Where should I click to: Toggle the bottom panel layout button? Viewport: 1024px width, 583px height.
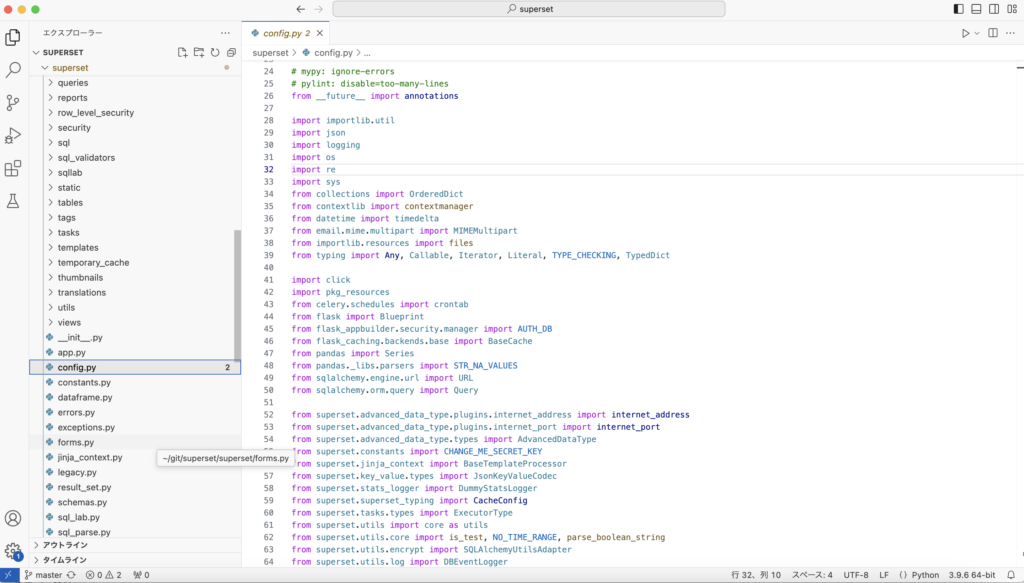pyautogui.click(x=975, y=9)
